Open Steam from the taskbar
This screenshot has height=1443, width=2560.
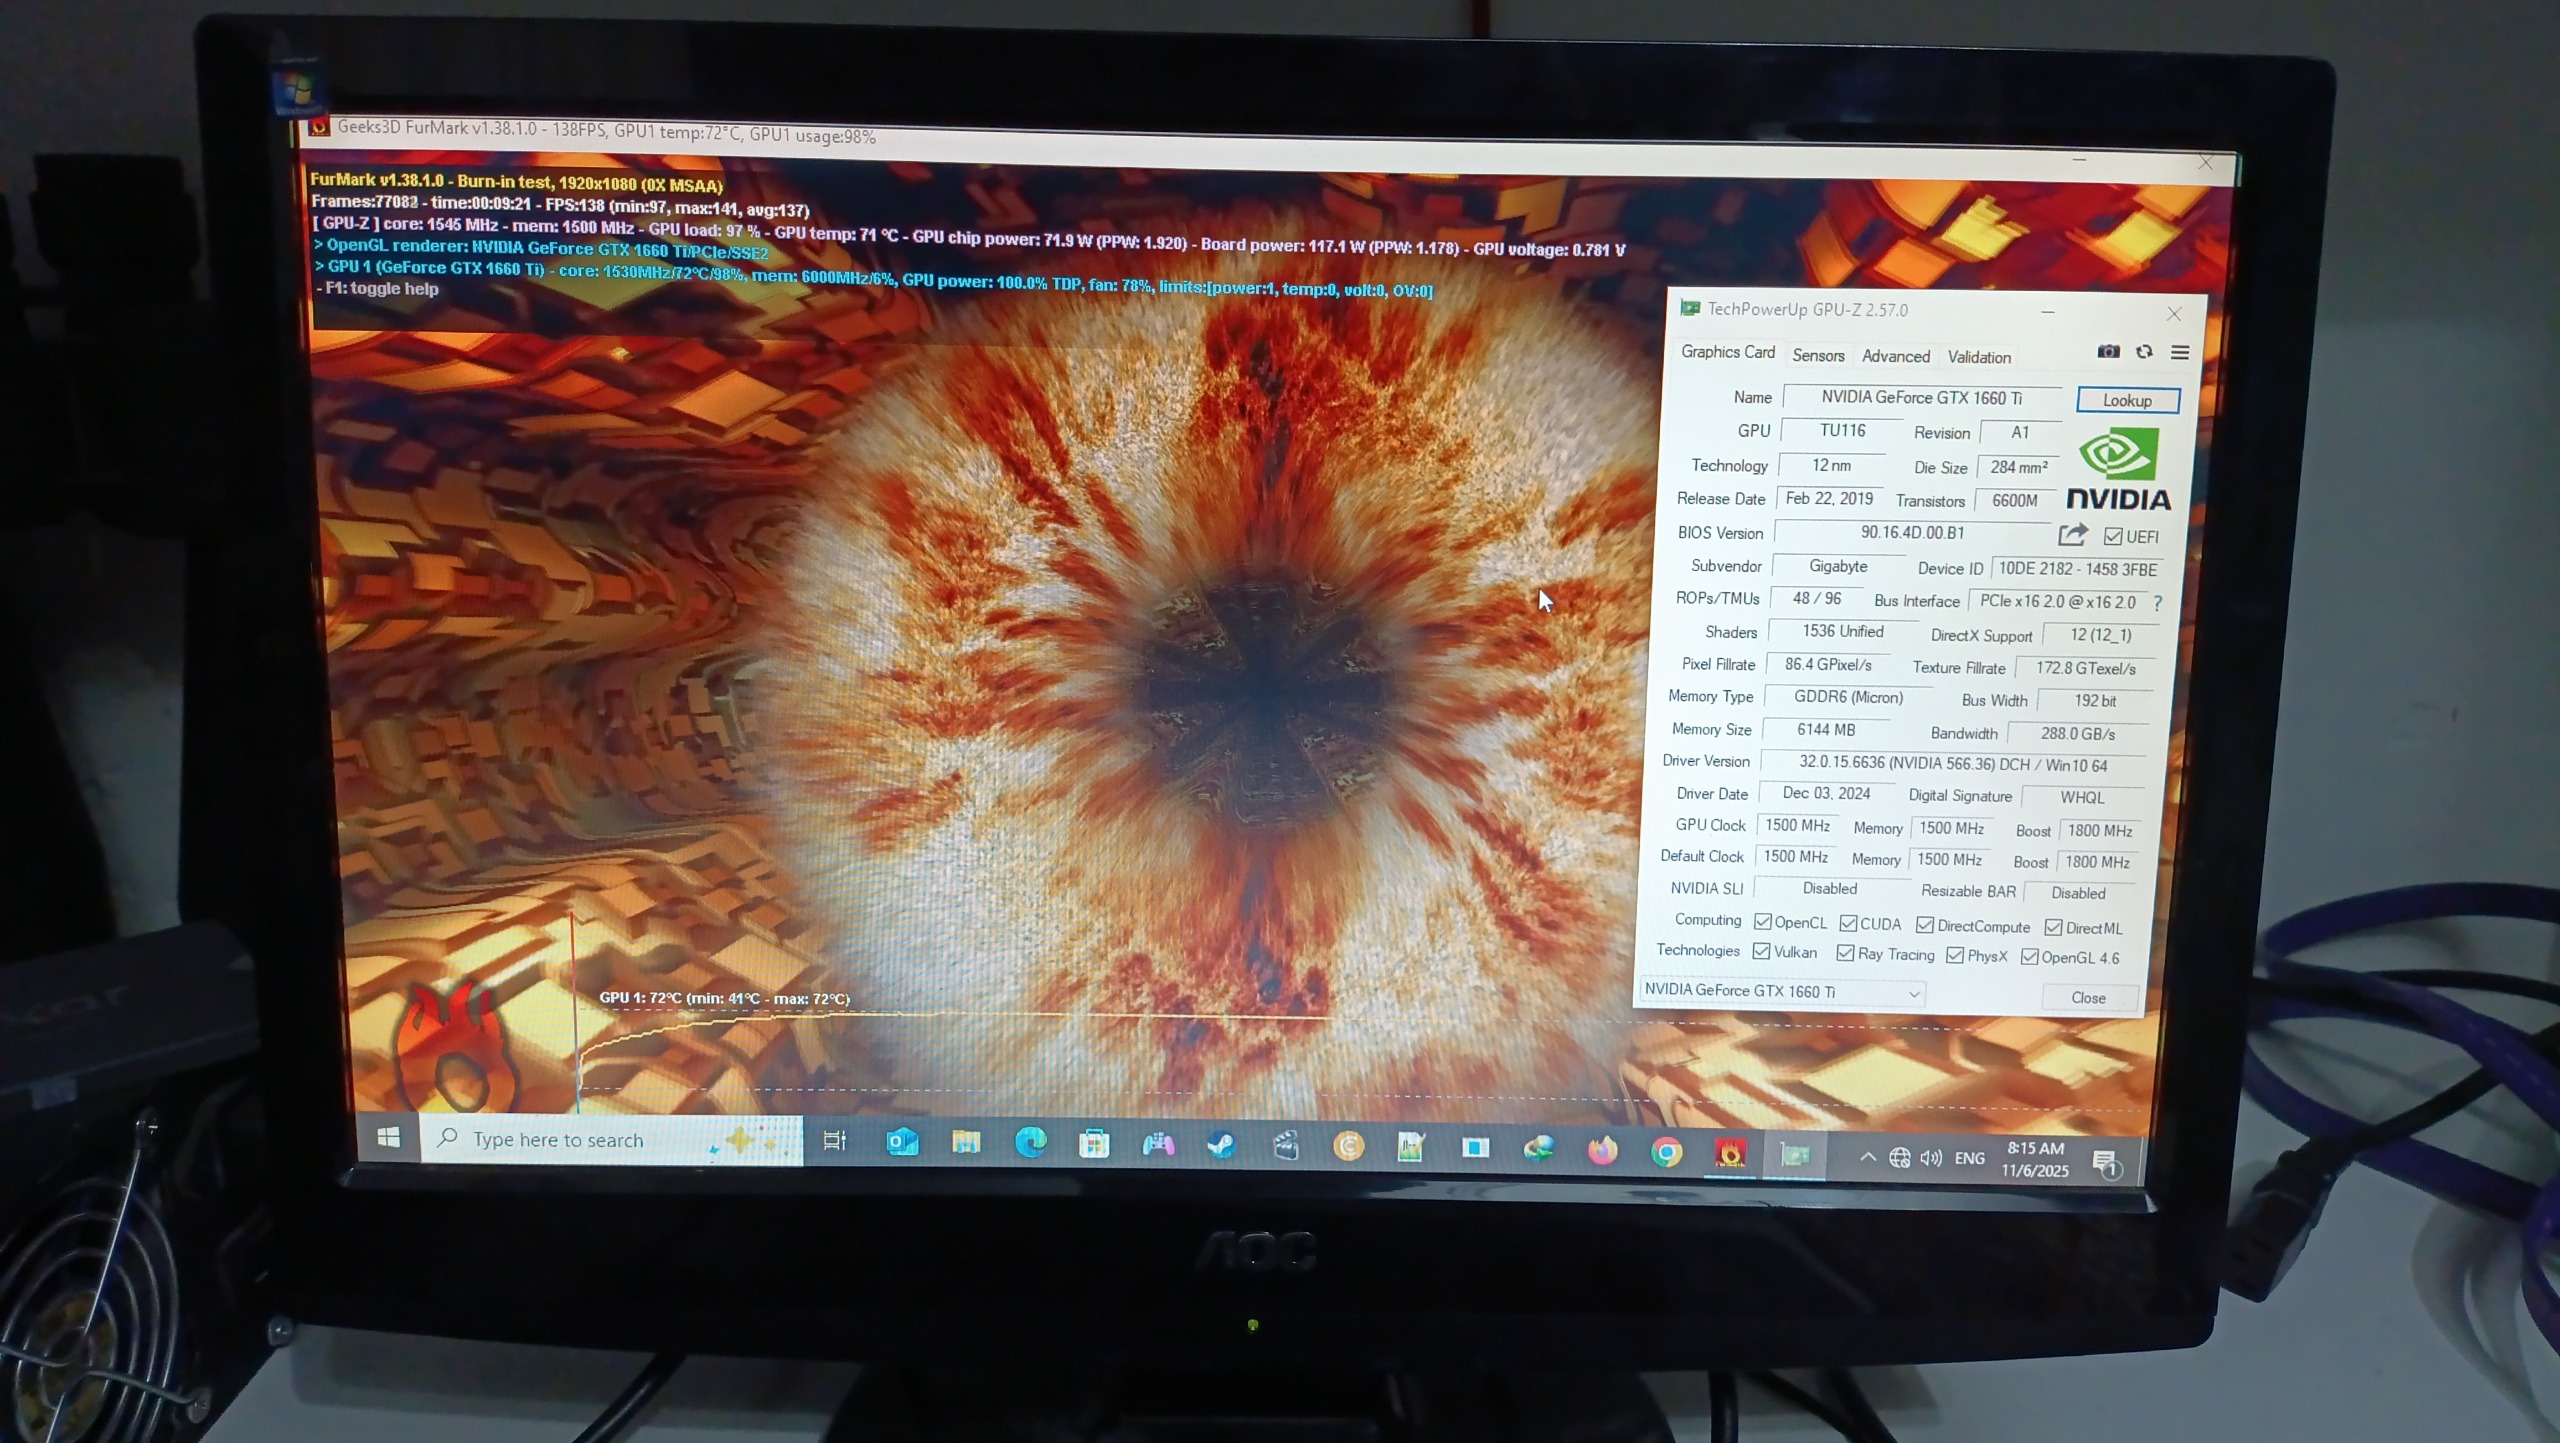coord(1221,1144)
